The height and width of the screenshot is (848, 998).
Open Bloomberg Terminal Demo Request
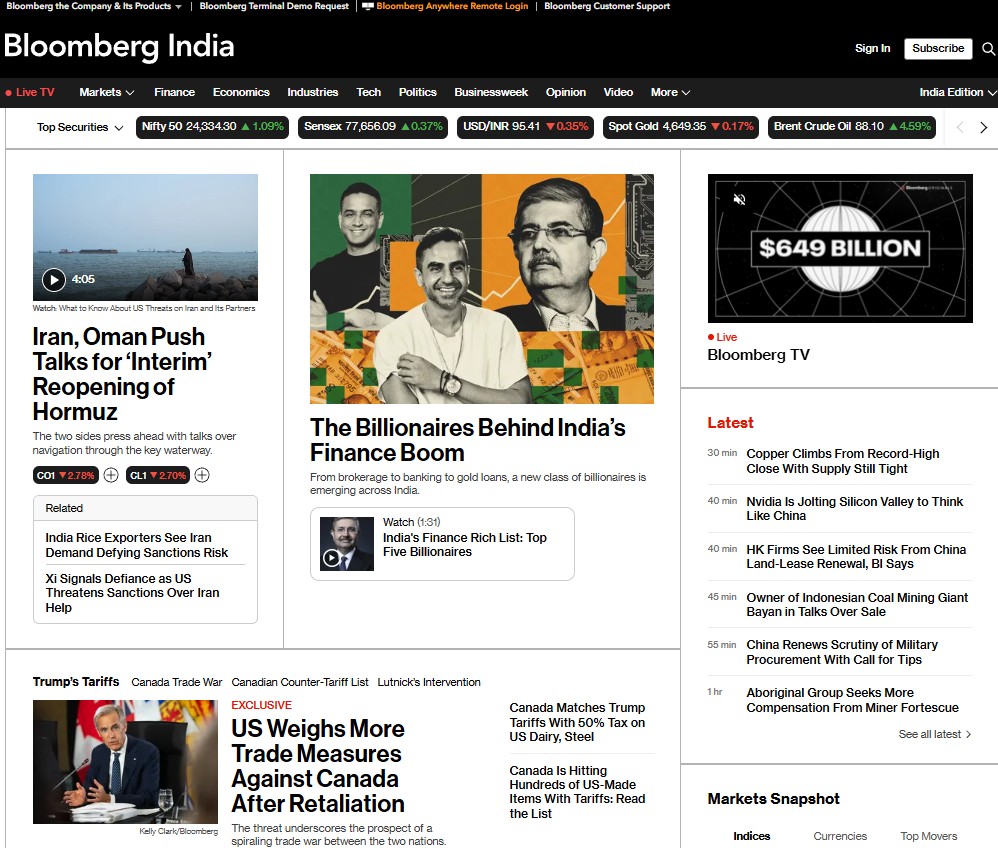pyautogui.click(x=274, y=6)
